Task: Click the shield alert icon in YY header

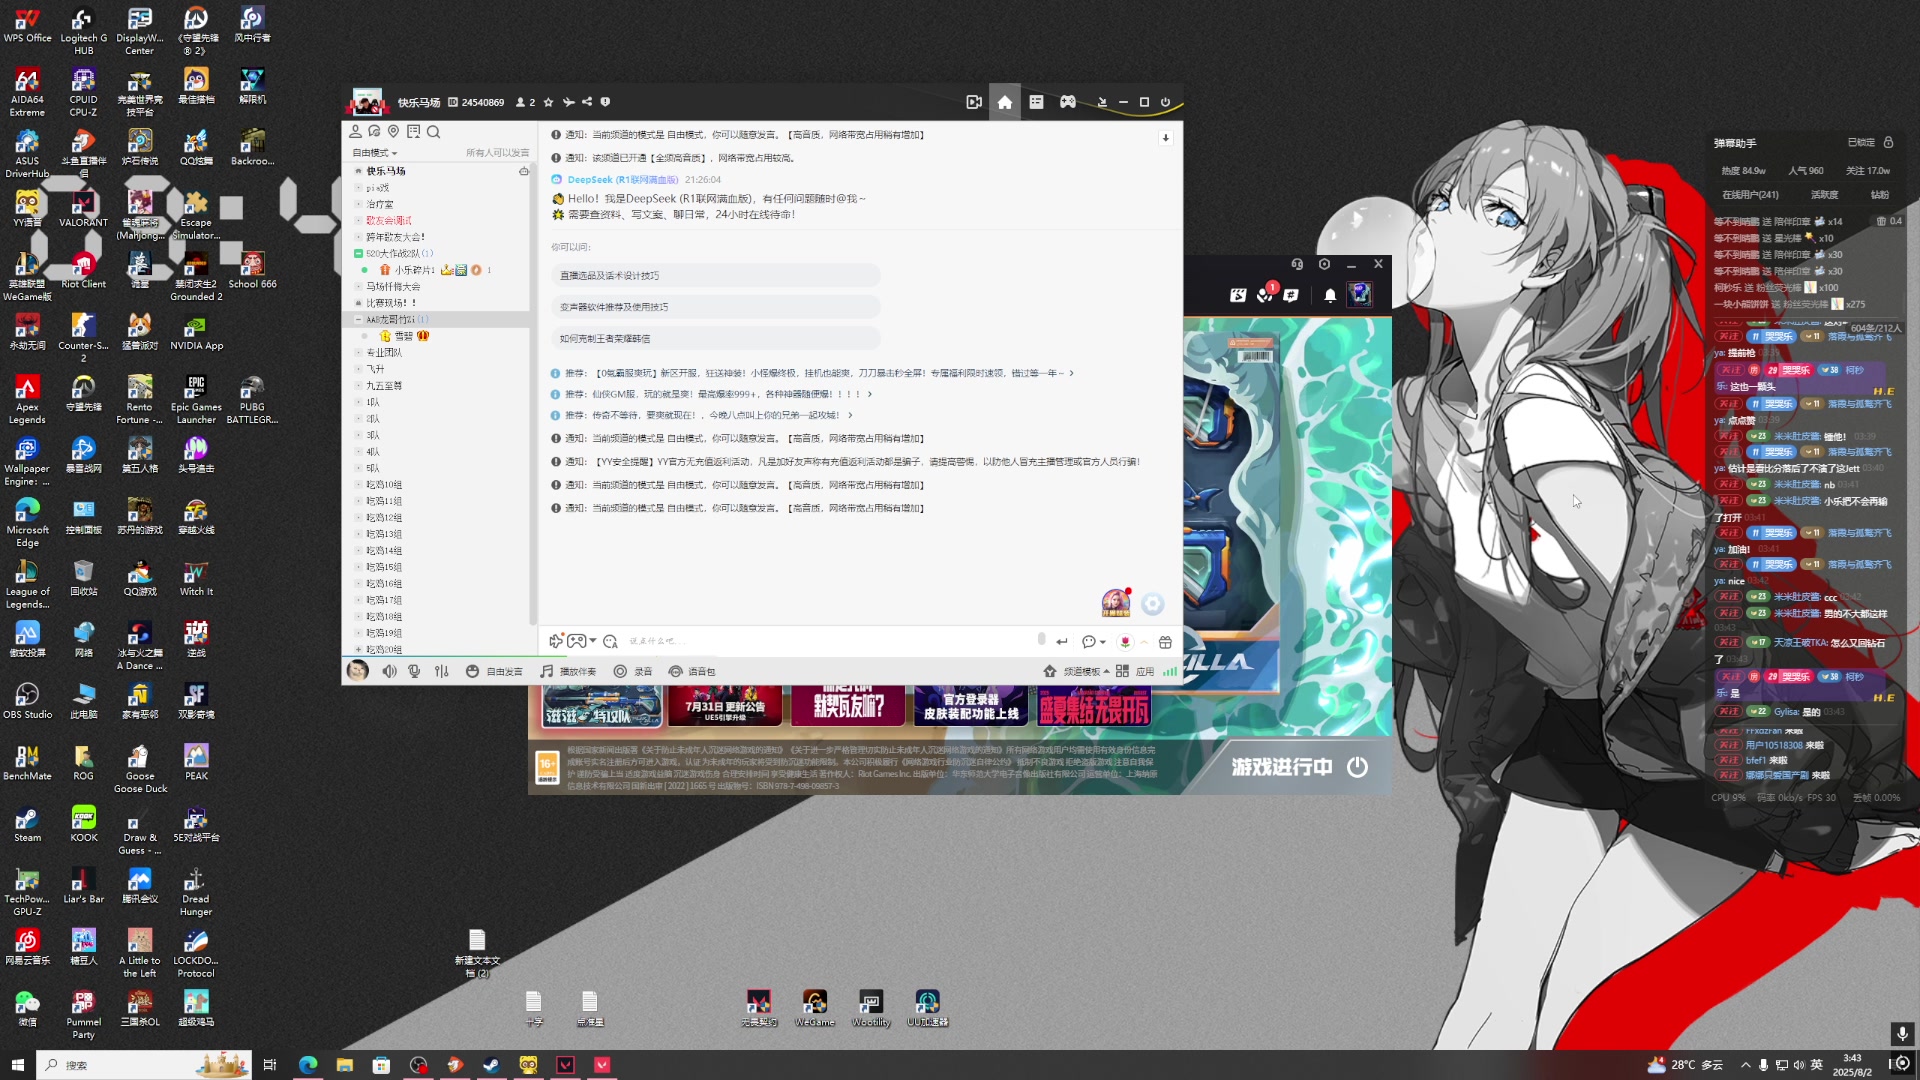Action: [605, 102]
